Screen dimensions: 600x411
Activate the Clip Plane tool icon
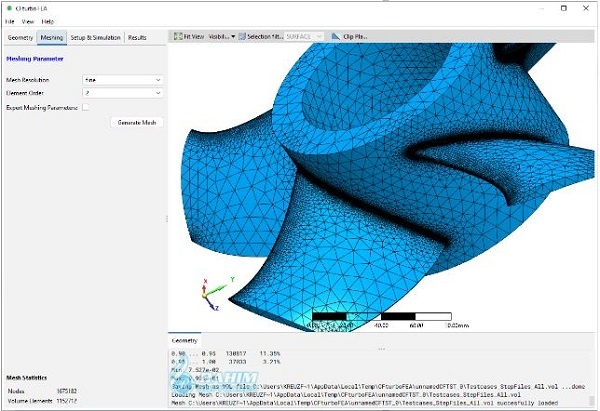click(x=336, y=36)
